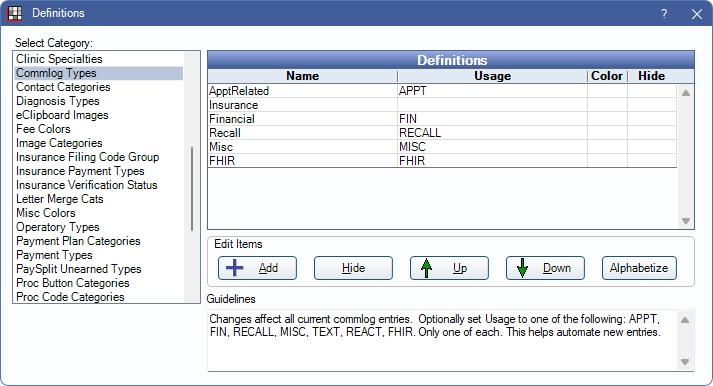The image size is (713, 386).
Task: Move selected item Up
Action: [x=449, y=268]
